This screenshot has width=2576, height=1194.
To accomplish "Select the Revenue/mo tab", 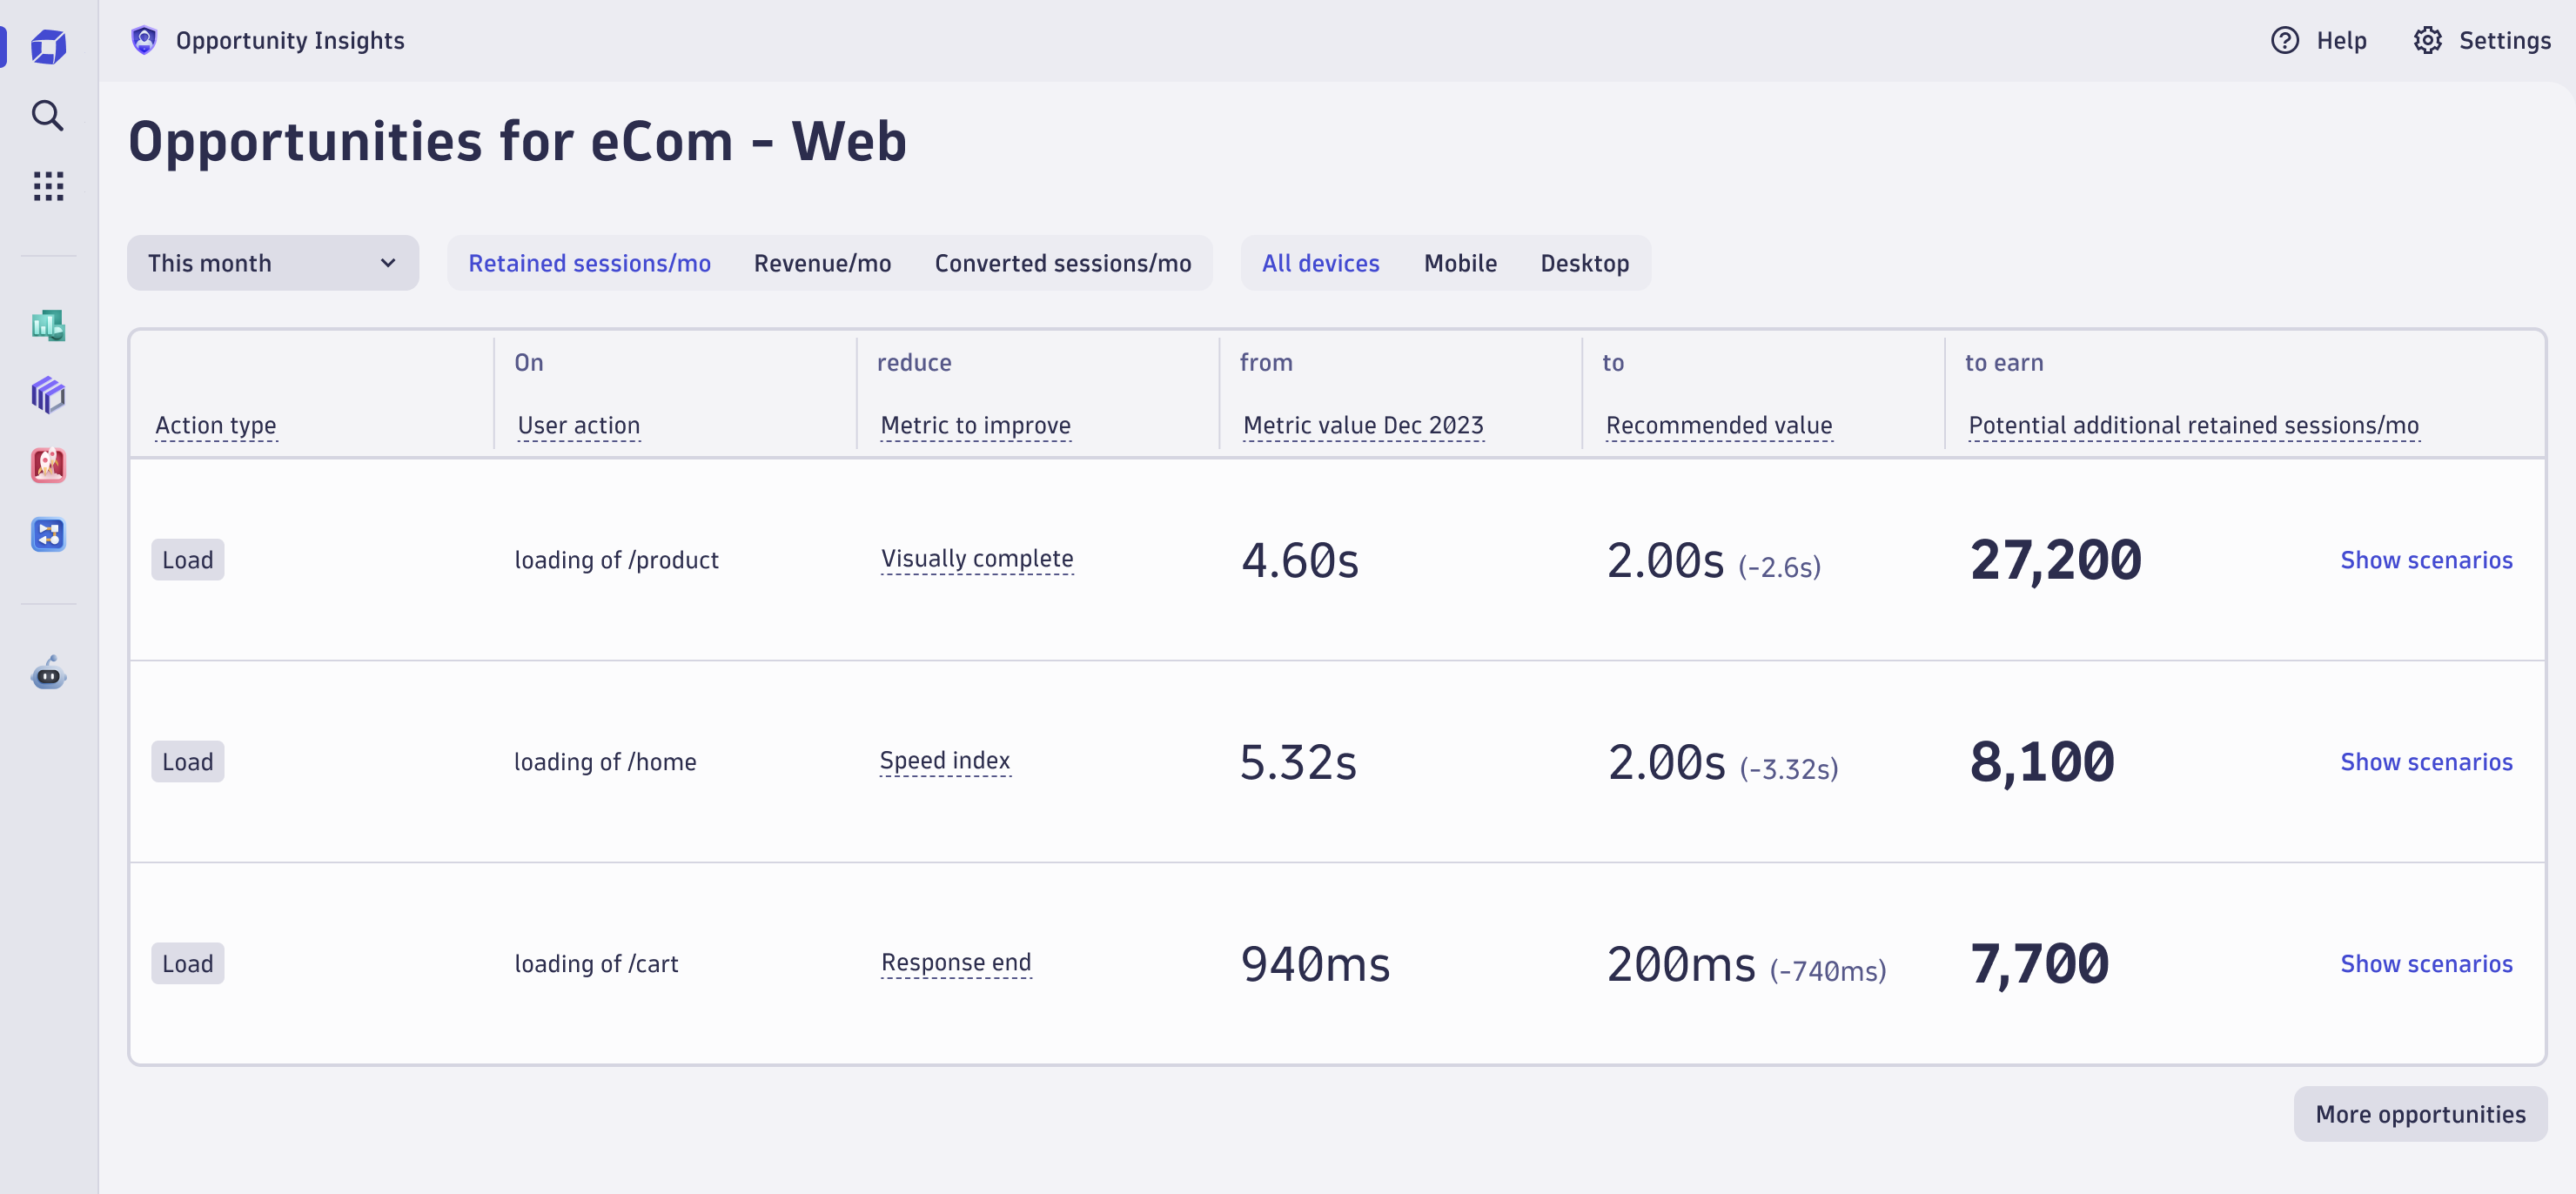I will tap(822, 263).
